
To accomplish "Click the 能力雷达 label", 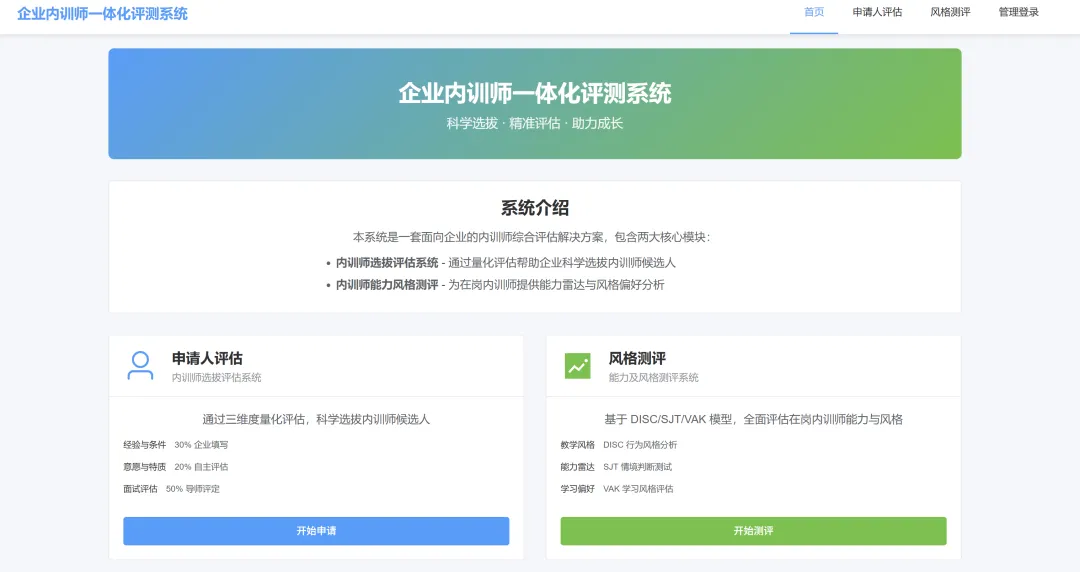I will coord(577,467).
